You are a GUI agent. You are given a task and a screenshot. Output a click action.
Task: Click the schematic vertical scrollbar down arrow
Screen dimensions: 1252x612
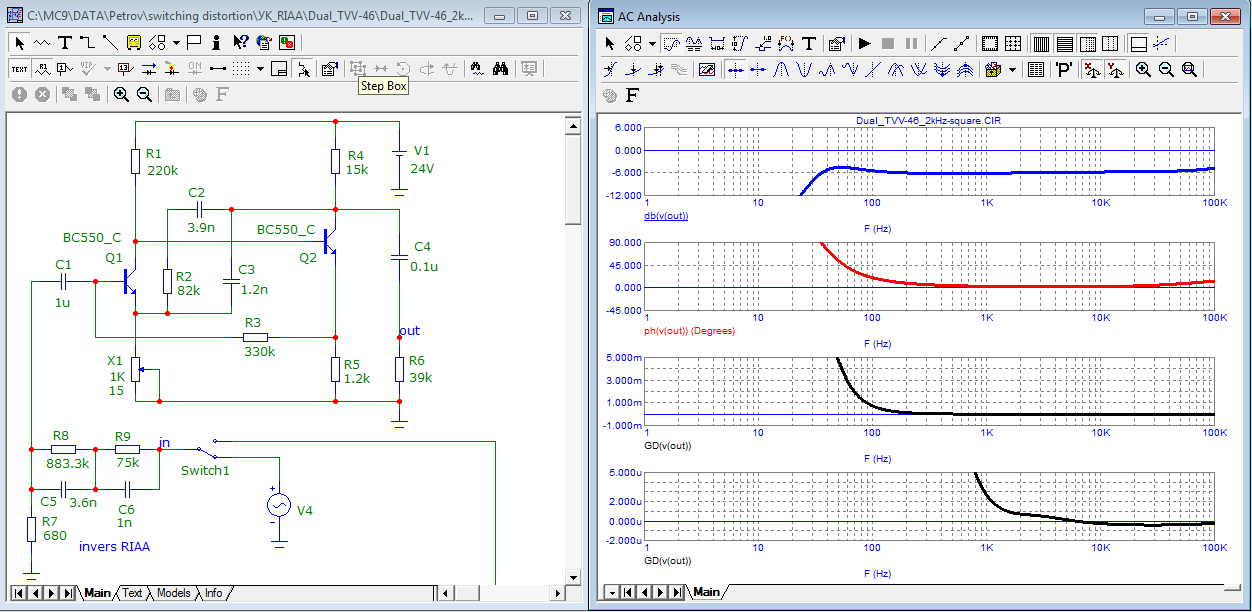[x=572, y=575]
